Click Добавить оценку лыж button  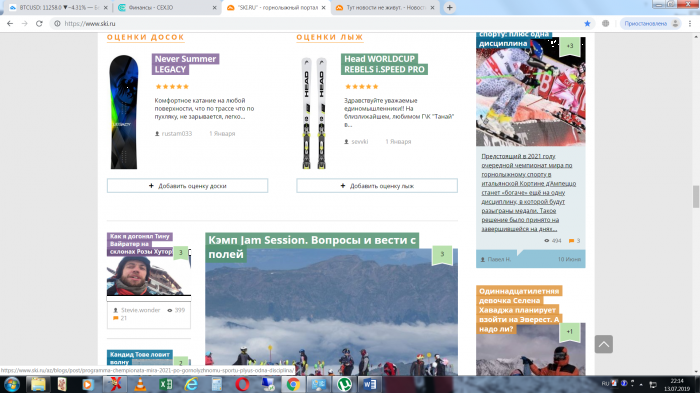pyautogui.click(x=377, y=186)
